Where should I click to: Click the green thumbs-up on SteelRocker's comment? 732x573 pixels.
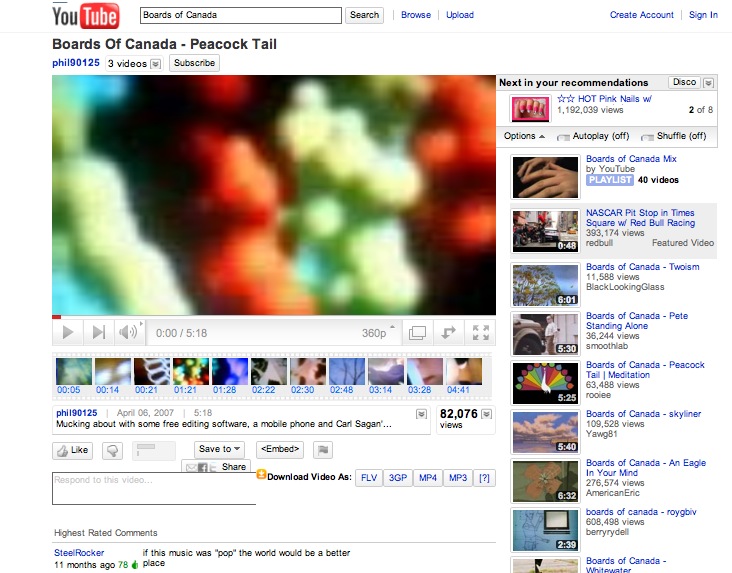(x=135, y=565)
